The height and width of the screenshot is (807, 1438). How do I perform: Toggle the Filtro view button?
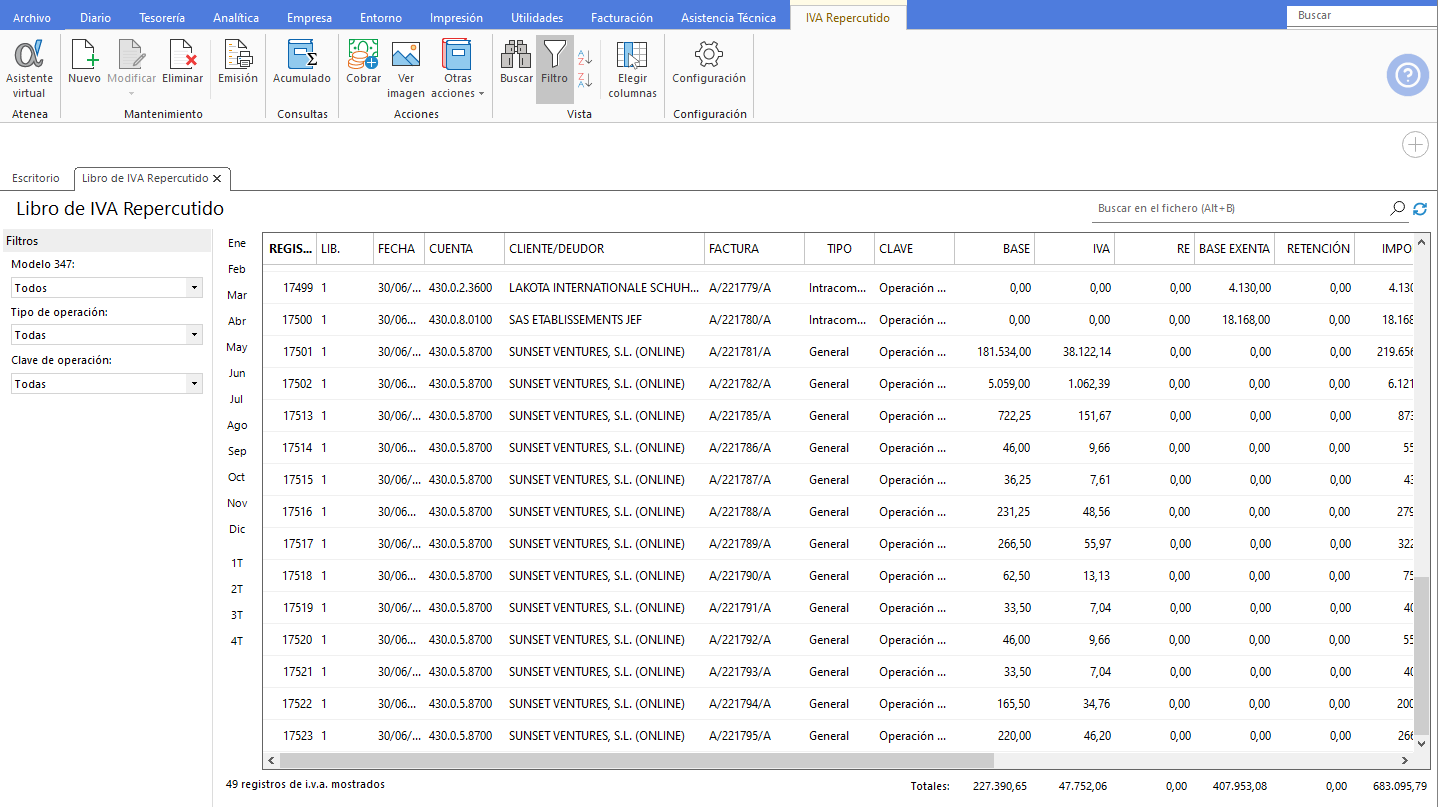554,68
